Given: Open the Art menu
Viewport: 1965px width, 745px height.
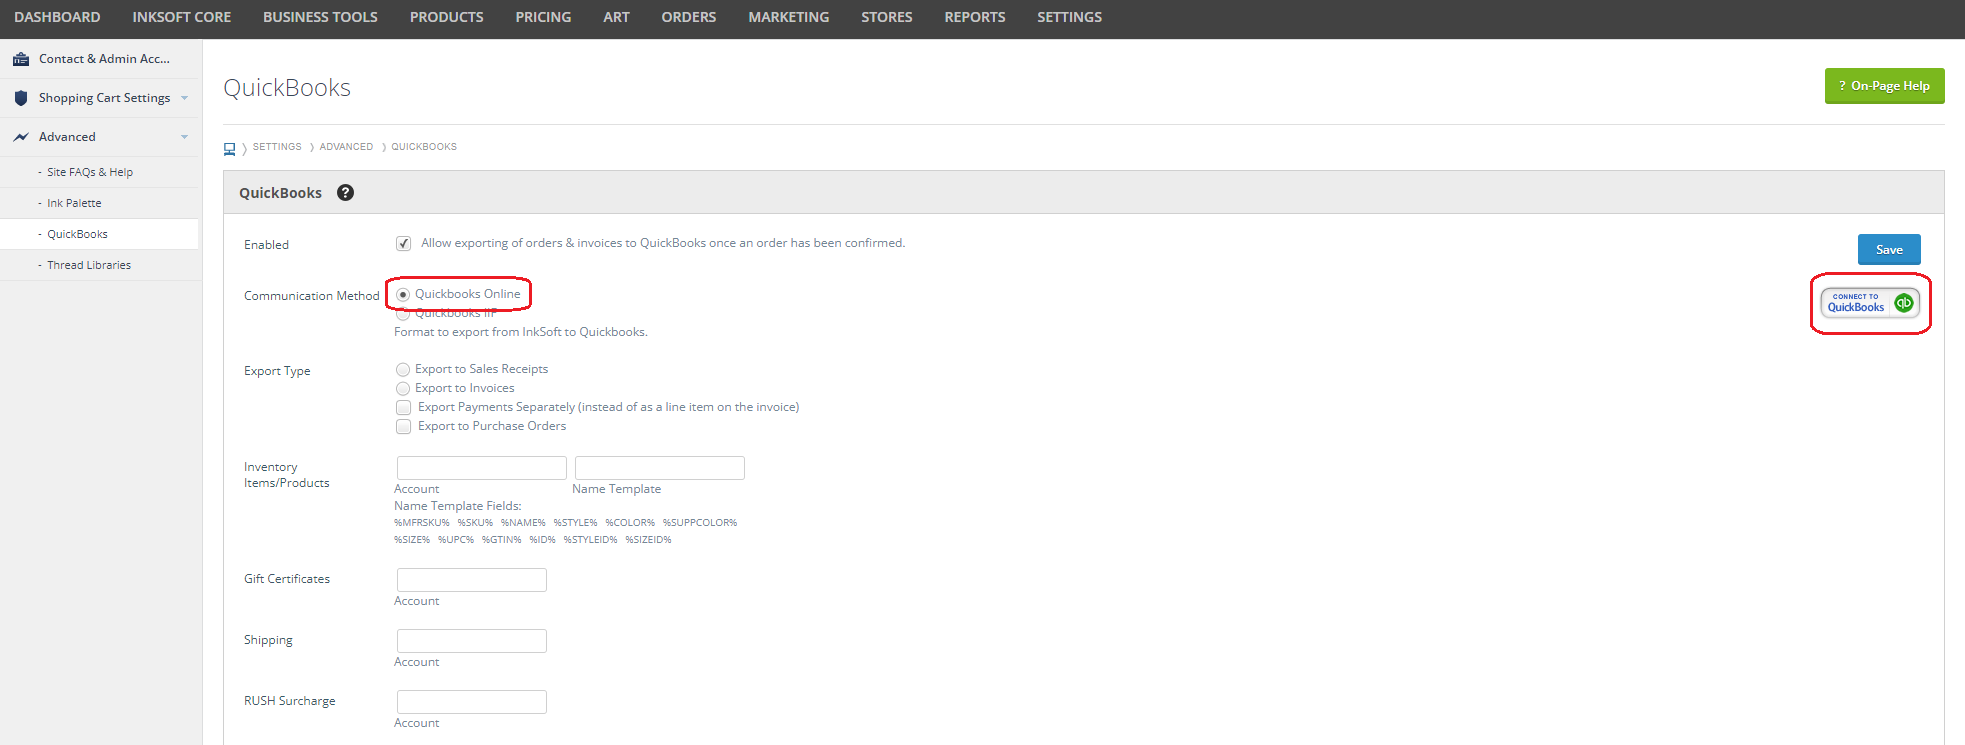Looking at the screenshot, I should (616, 17).
